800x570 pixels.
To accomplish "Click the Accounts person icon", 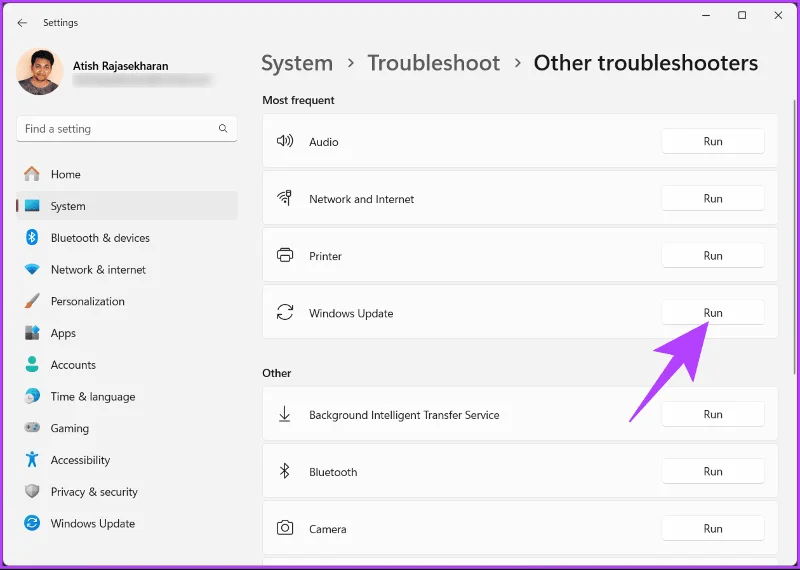I will 32,364.
